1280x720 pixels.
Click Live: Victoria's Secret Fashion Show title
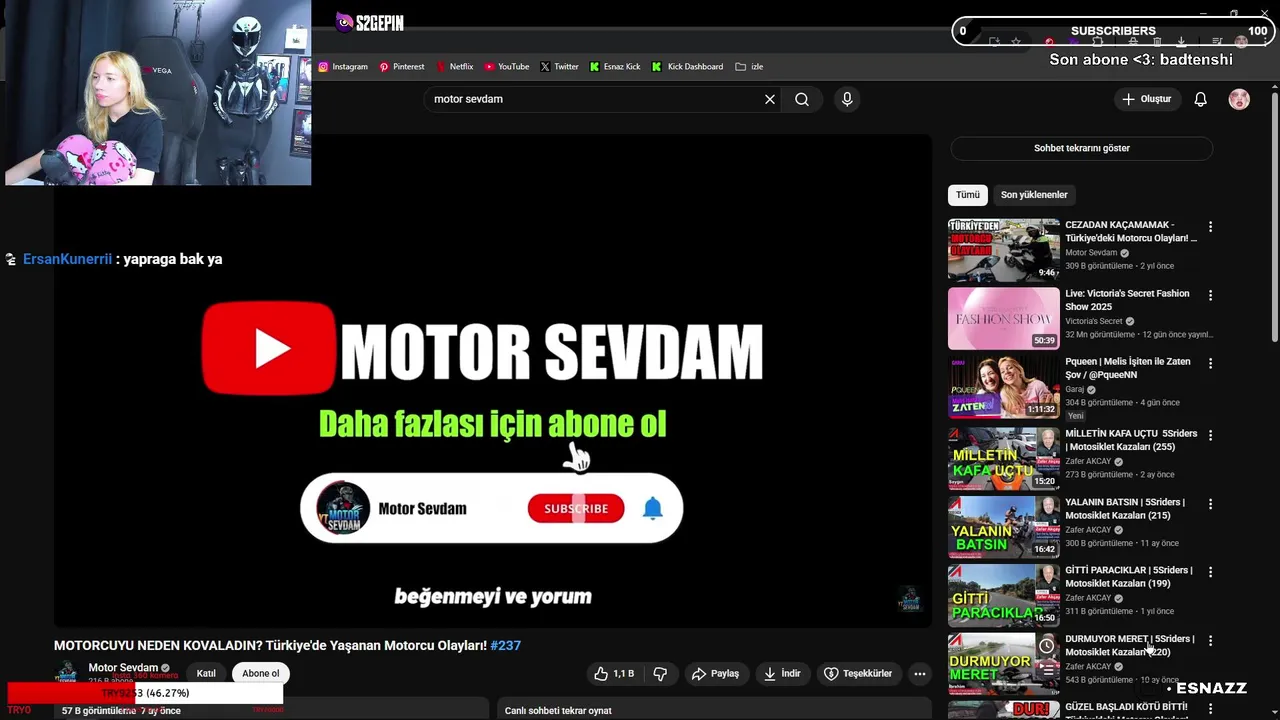[1127, 300]
